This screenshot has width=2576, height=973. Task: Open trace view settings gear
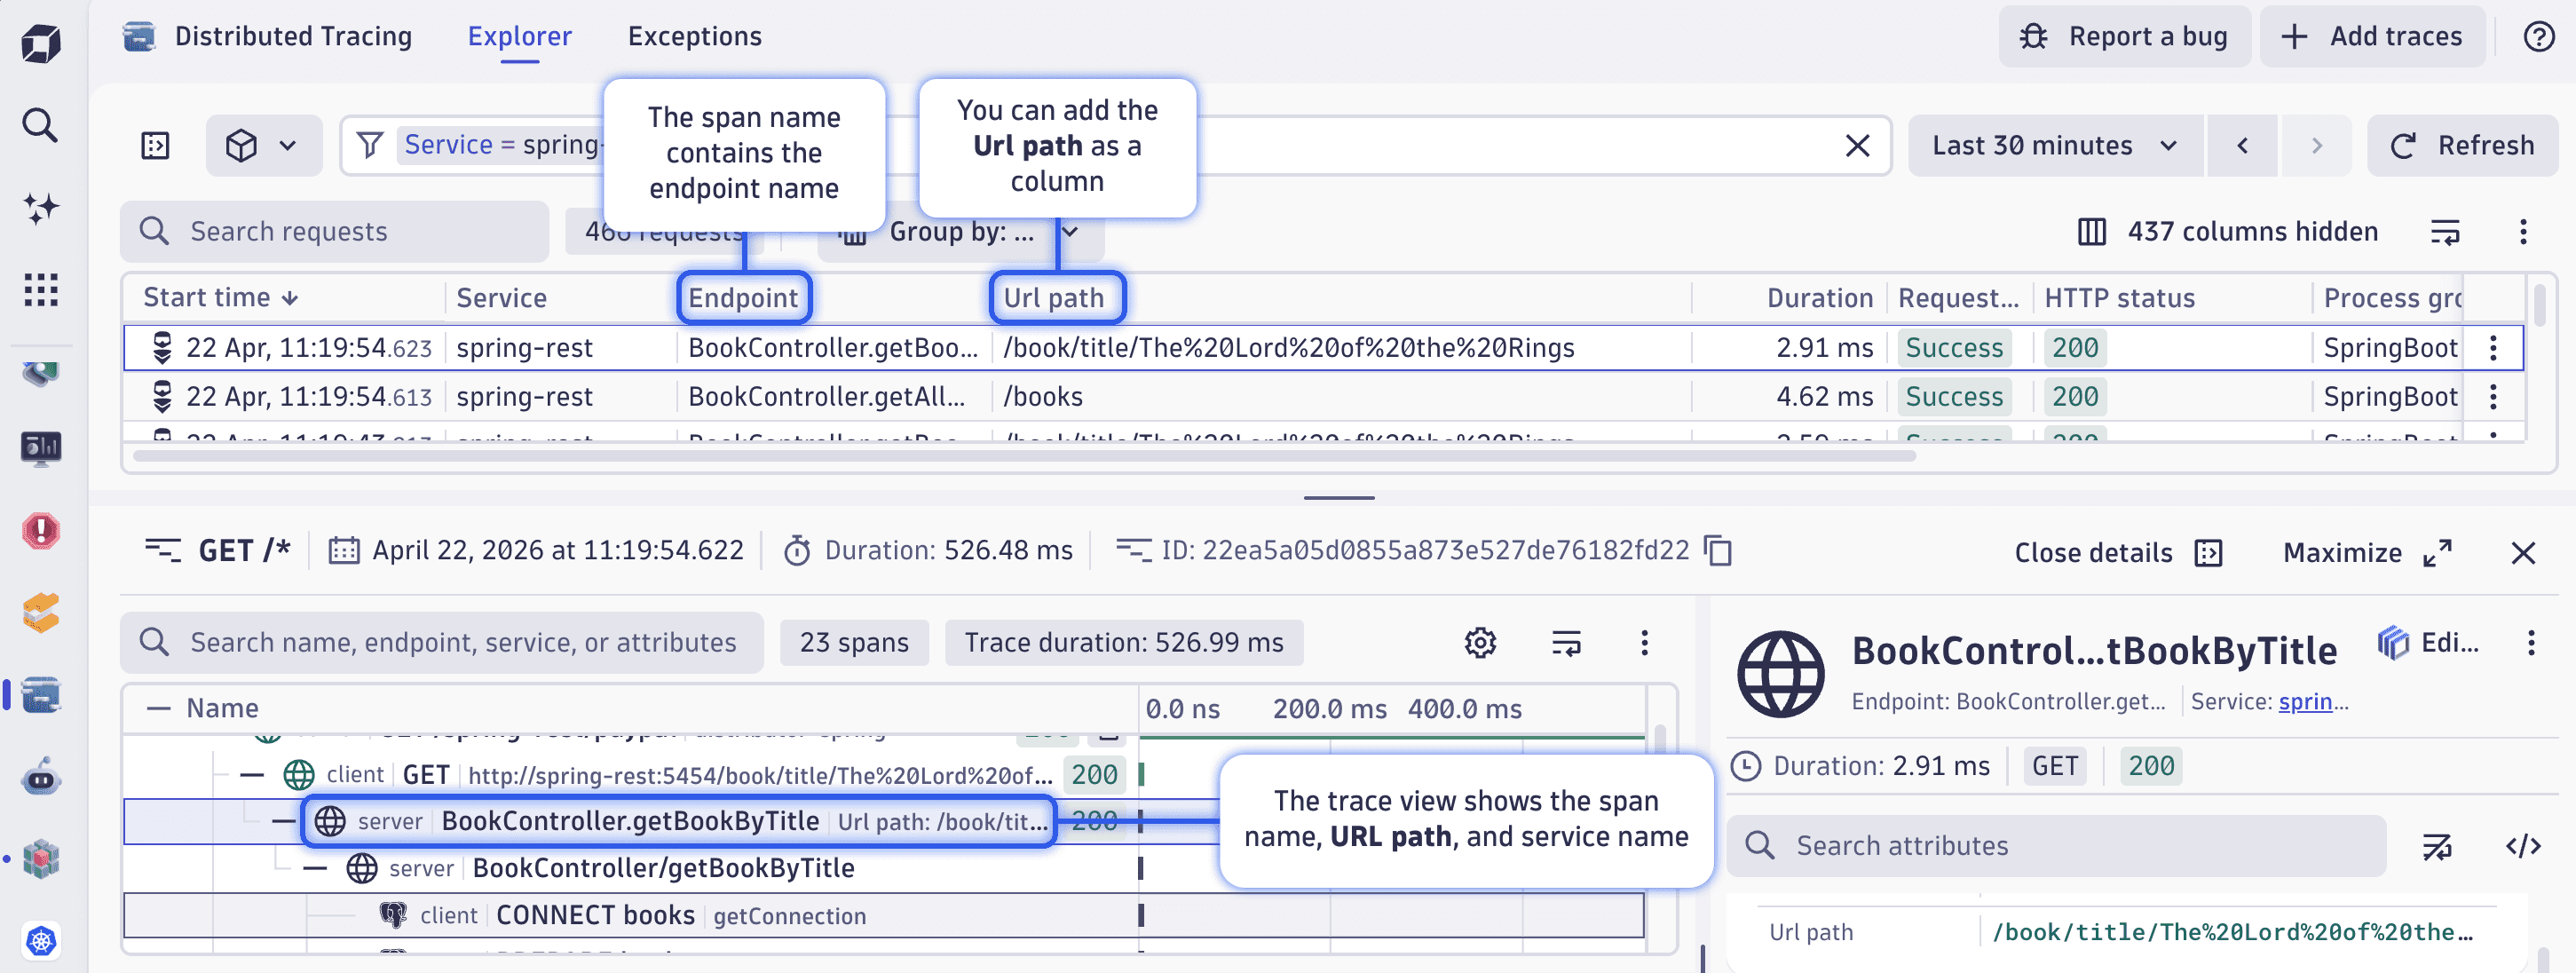(1480, 642)
